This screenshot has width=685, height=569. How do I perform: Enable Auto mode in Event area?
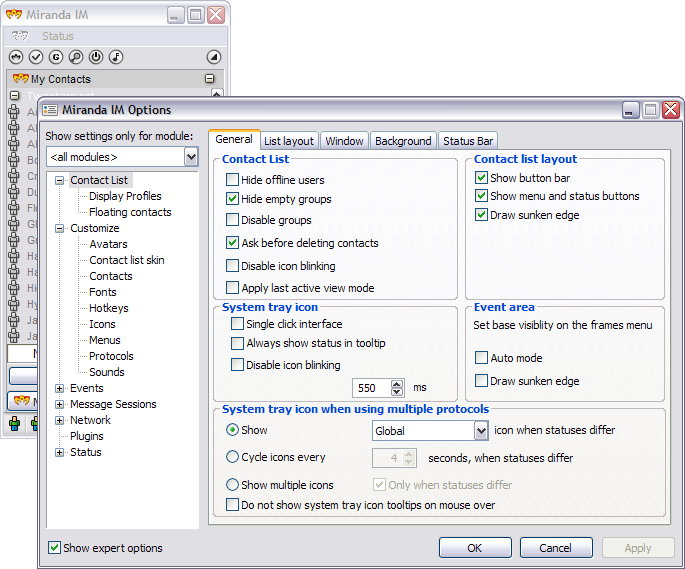481,357
